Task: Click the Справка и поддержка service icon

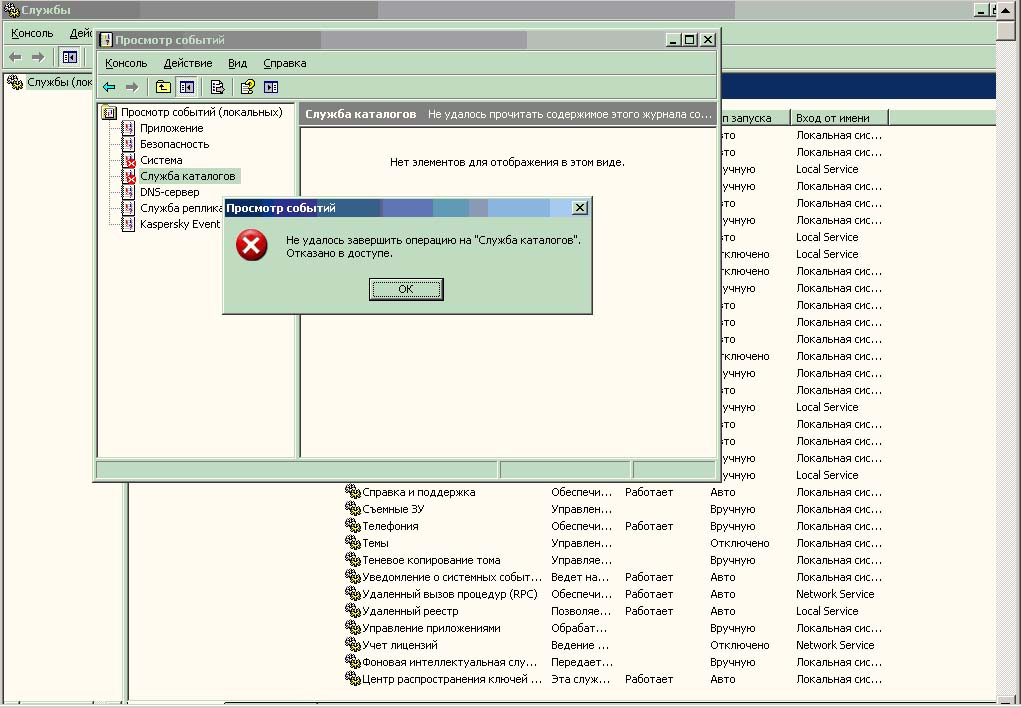Action: pos(352,492)
